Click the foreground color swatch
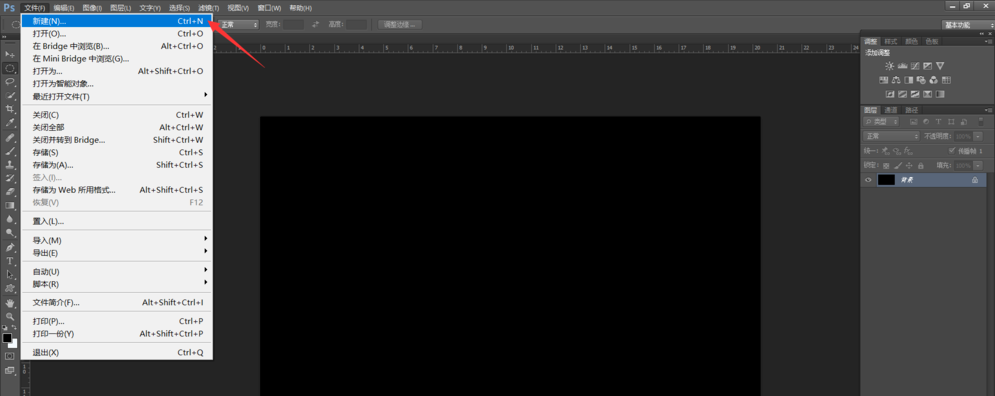 (x=7, y=338)
